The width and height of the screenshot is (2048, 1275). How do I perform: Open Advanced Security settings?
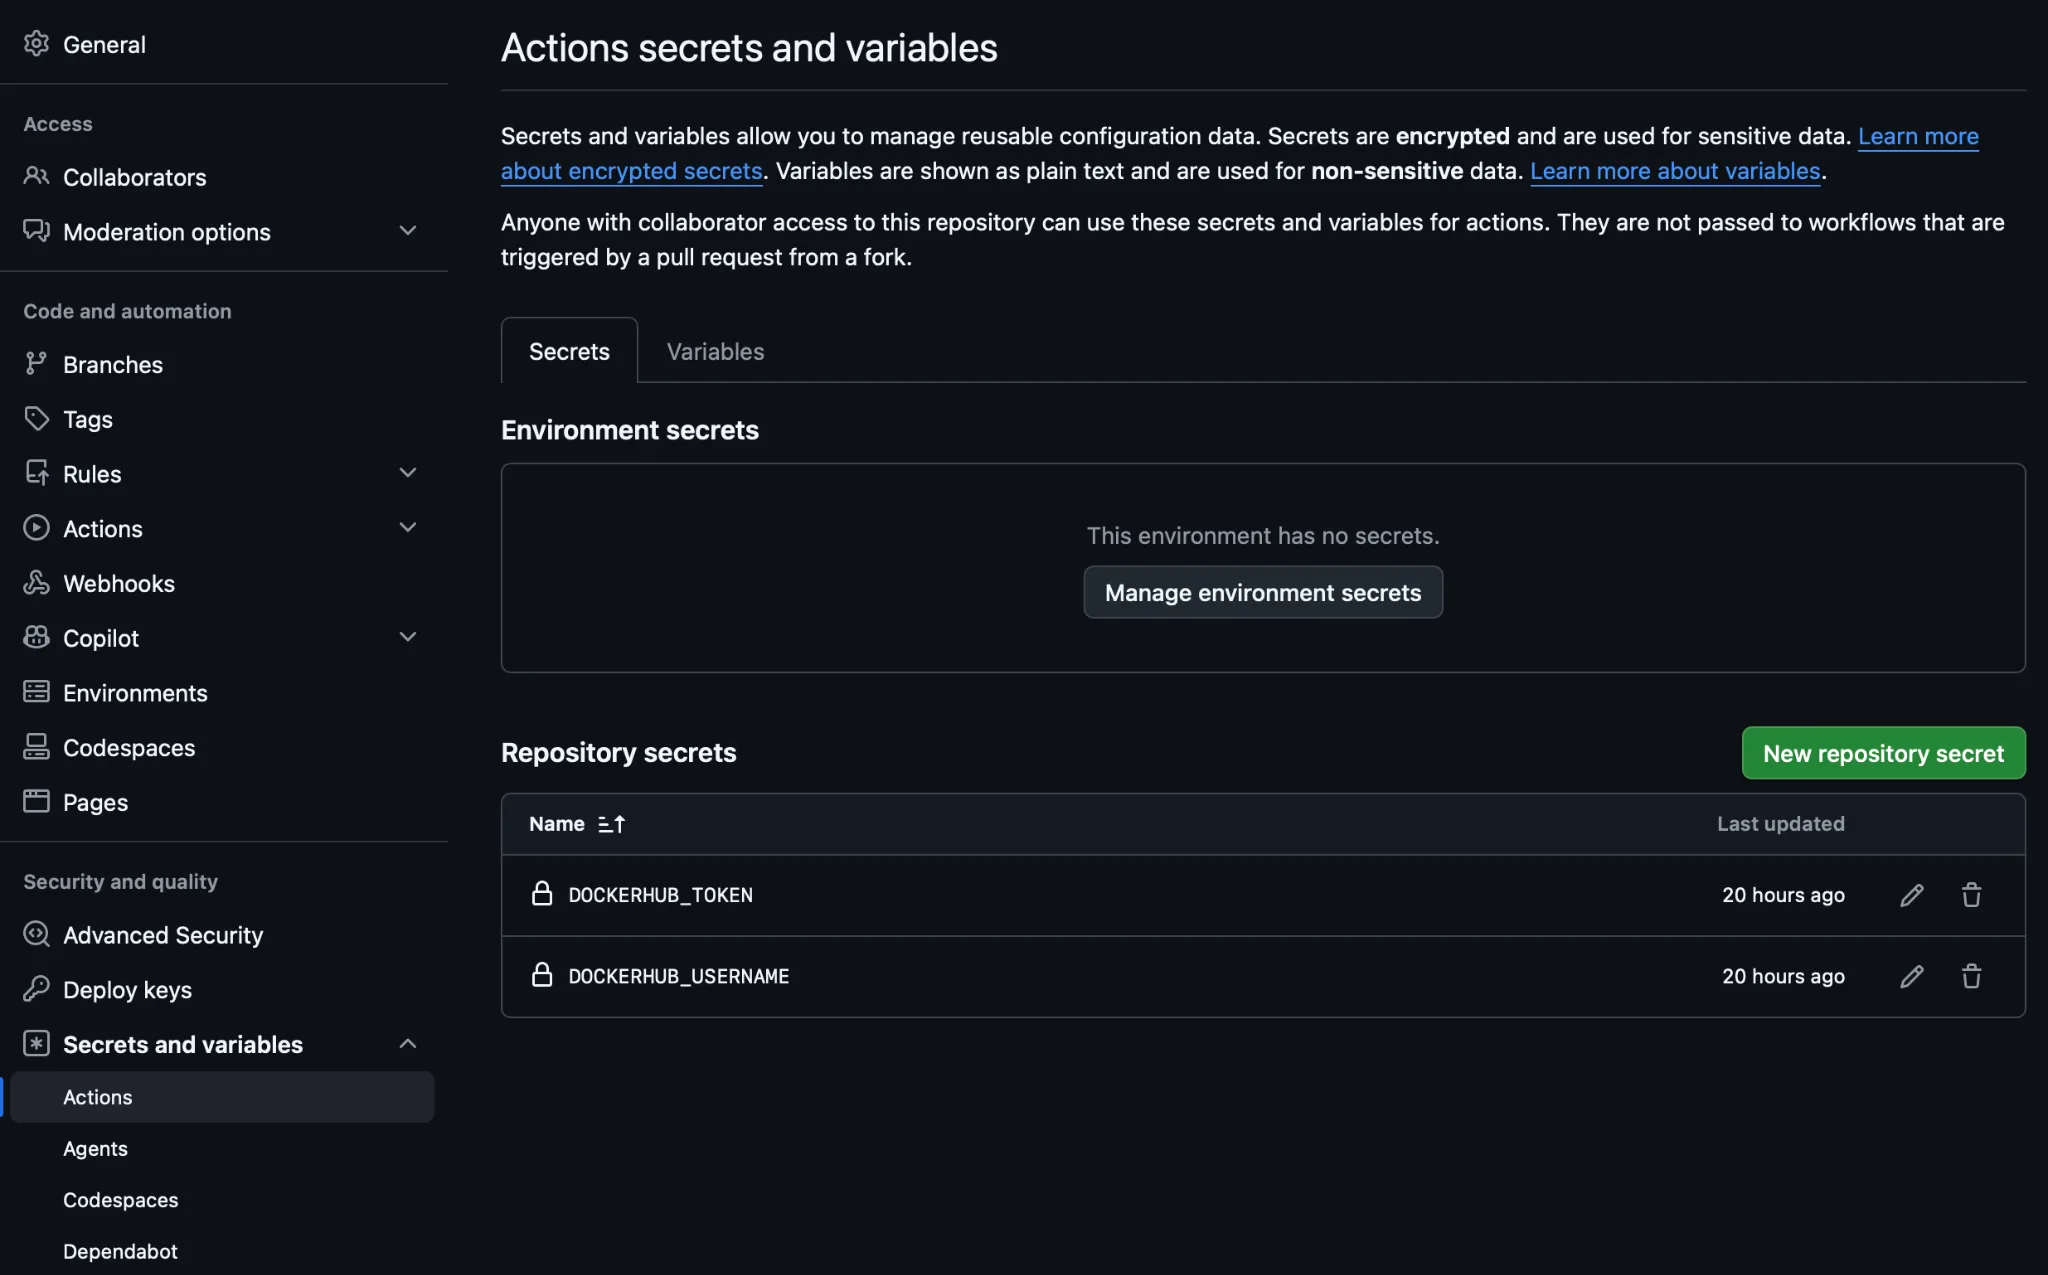pos(163,934)
